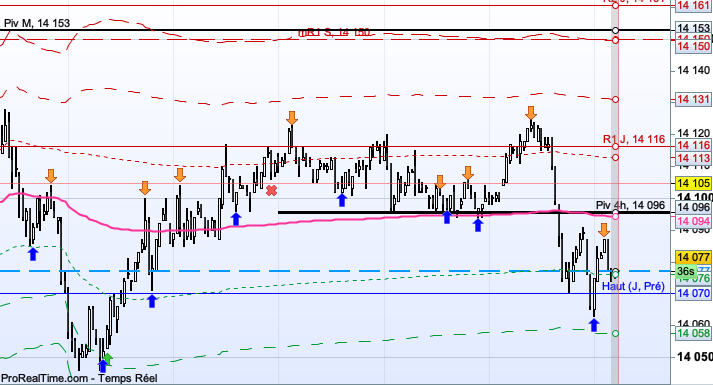713x385 pixels.
Task: Click the 14 096 price tag on the axis
Action: (x=693, y=208)
